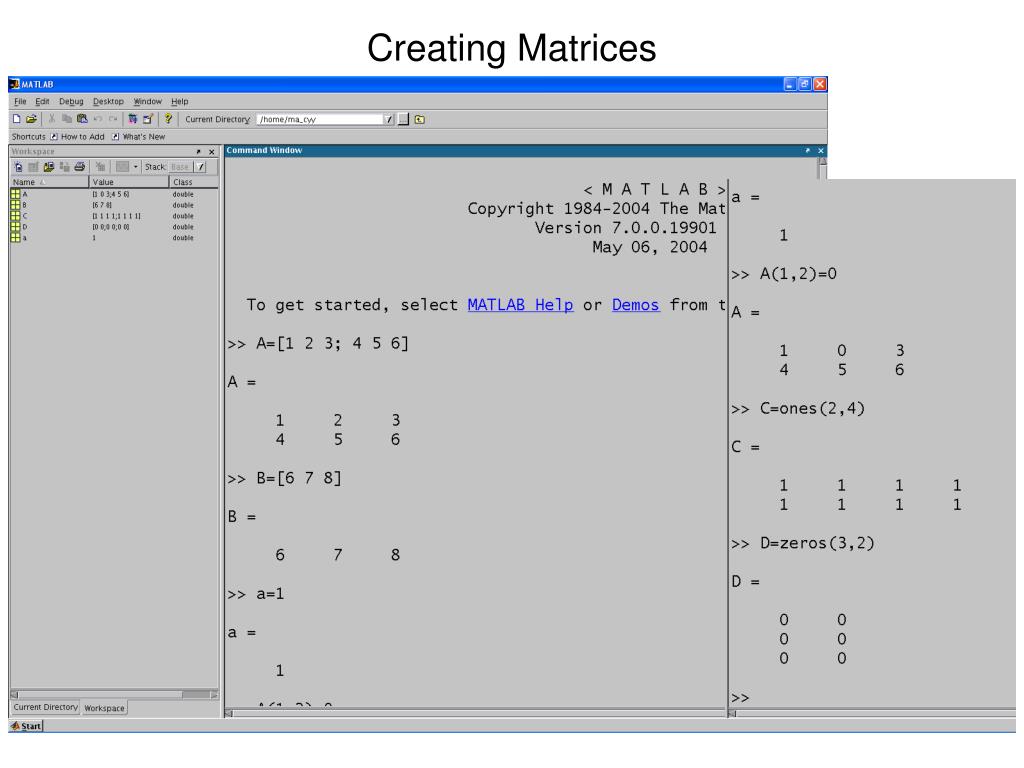Click the Command Window horizontal scrollbar
This screenshot has height=768, width=1024.
click(476, 713)
